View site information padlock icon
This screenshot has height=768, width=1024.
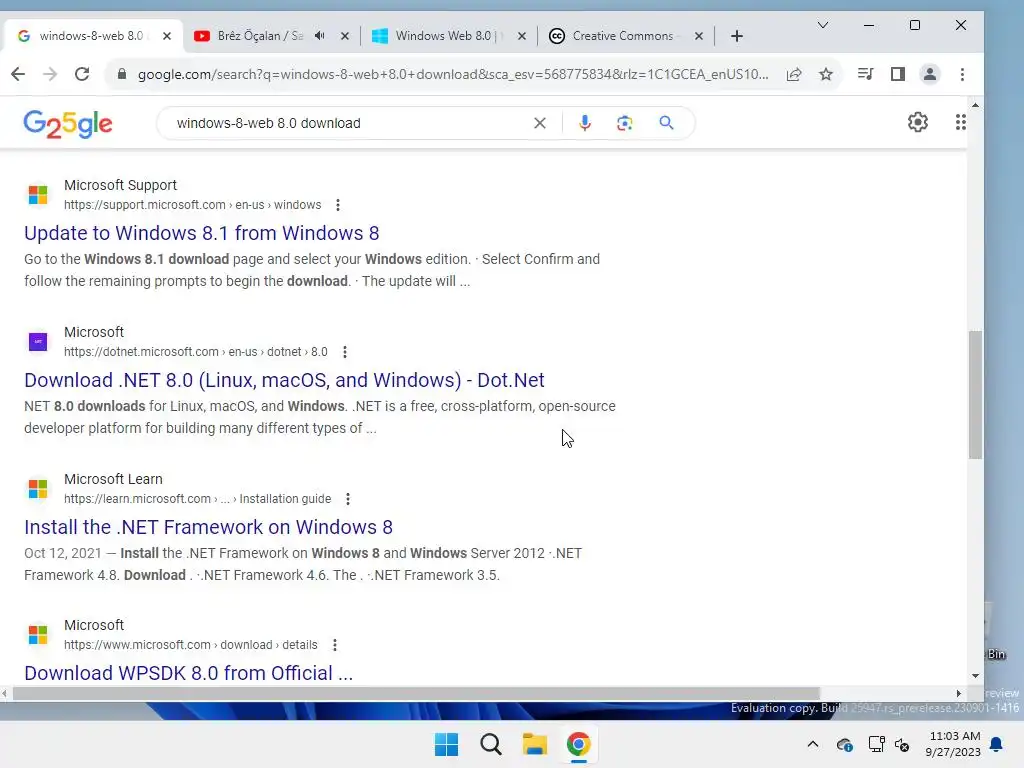pos(121,74)
